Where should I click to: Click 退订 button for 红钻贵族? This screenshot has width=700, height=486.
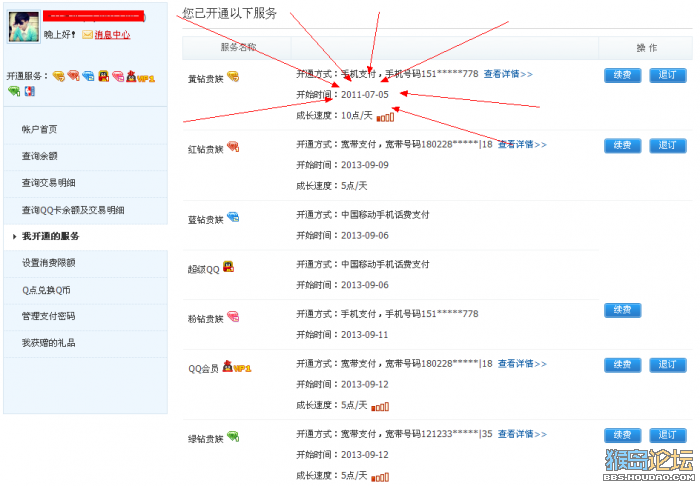(x=667, y=145)
